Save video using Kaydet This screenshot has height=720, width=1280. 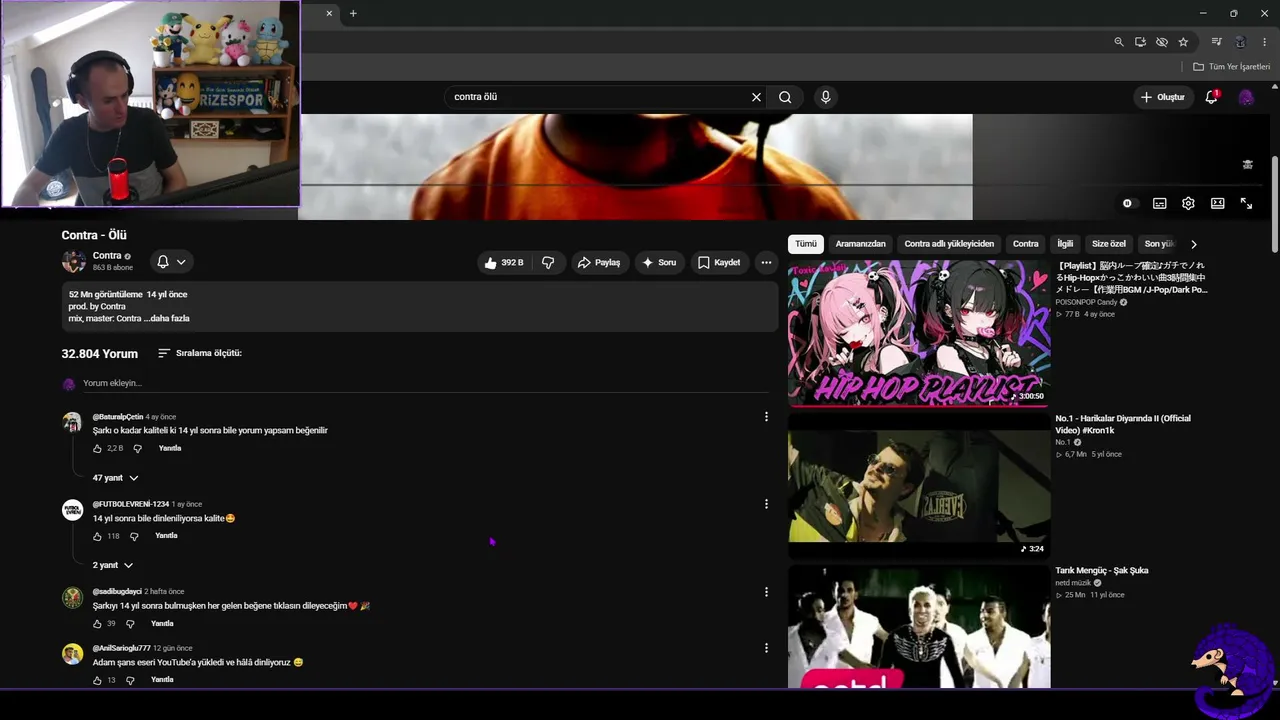(719, 263)
